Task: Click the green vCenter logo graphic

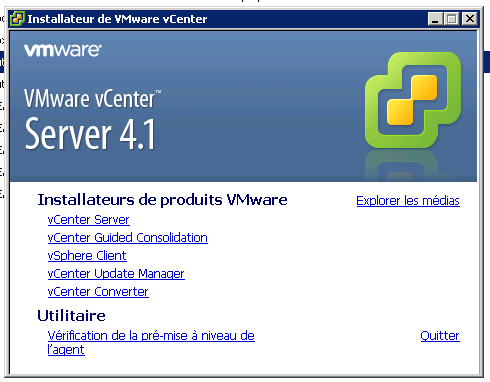Action: [x=413, y=100]
